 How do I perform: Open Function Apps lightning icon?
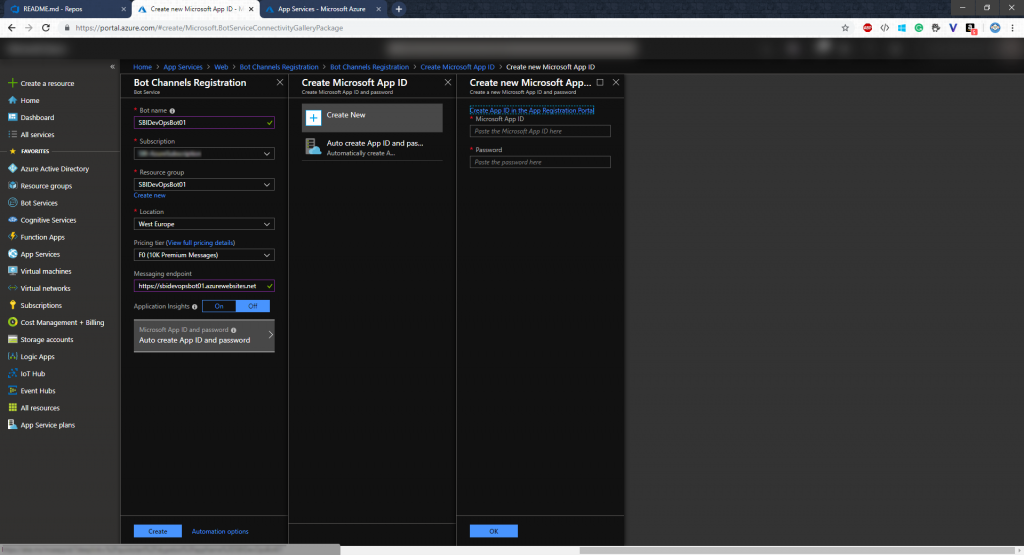tap(12, 236)
